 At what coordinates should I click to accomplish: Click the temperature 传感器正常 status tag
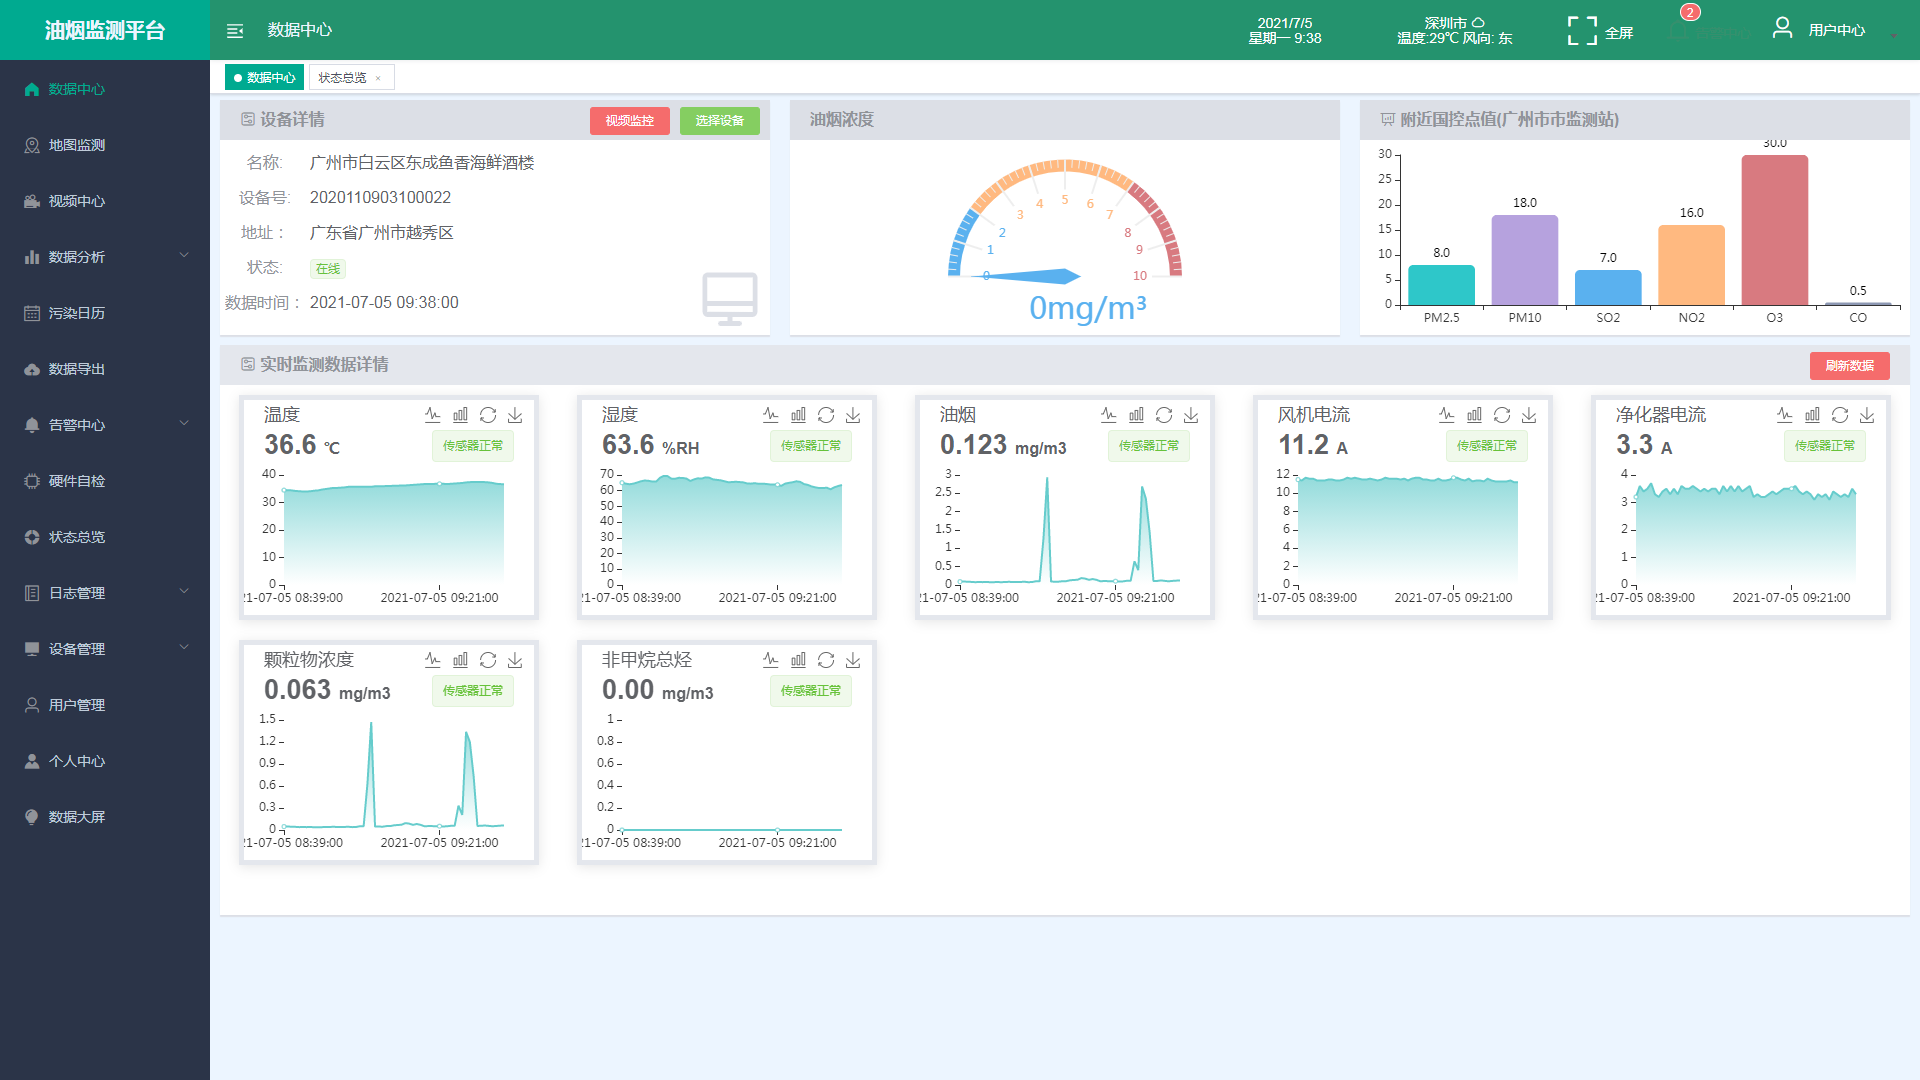pos(473,446)
